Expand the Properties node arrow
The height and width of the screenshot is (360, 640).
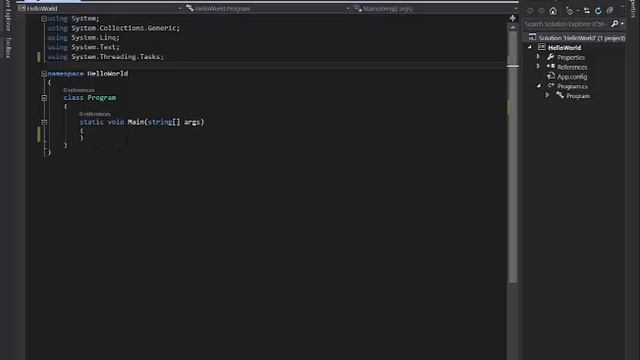(538, 57)
